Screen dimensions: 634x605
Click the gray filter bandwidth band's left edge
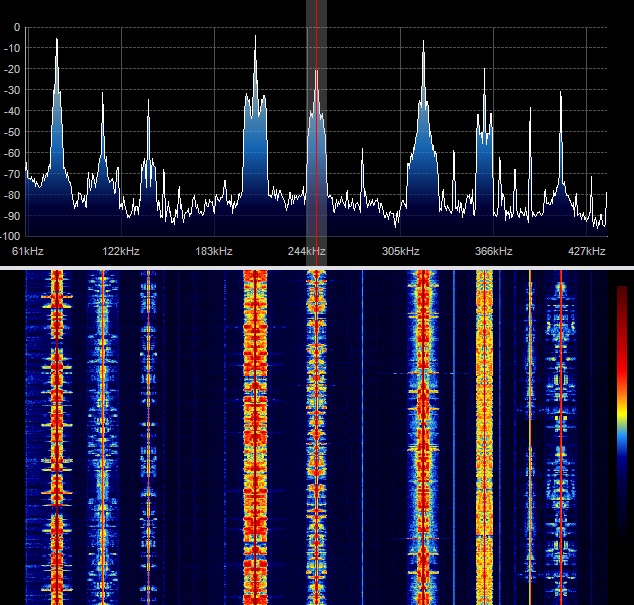pos(306,120)
